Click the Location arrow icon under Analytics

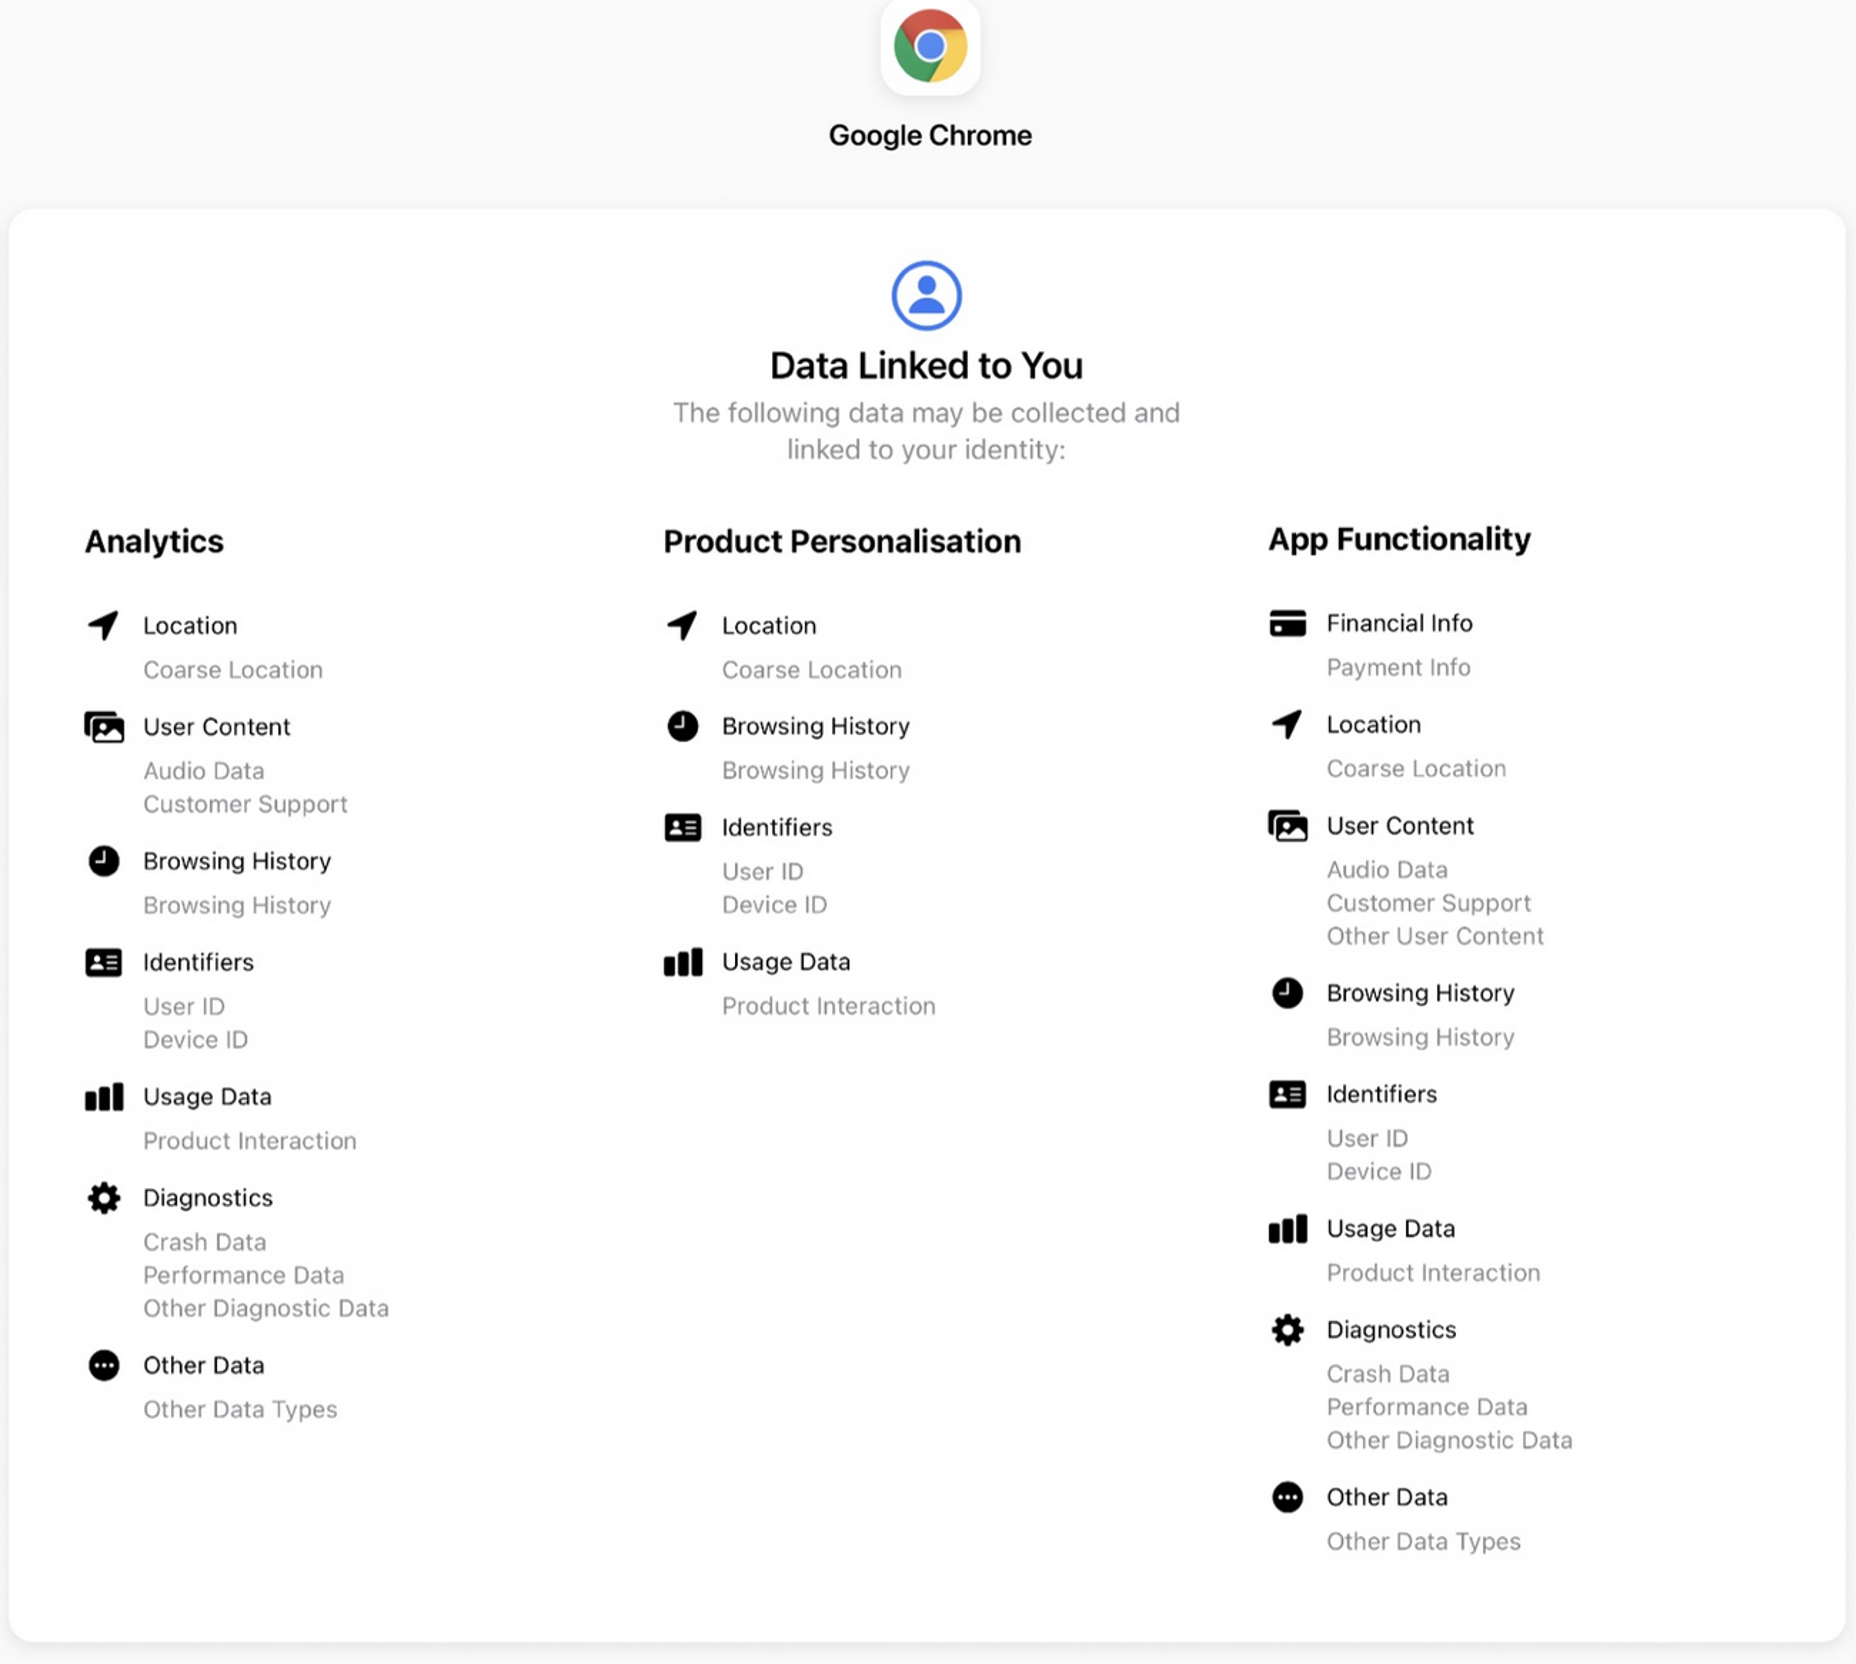(104, 625)
